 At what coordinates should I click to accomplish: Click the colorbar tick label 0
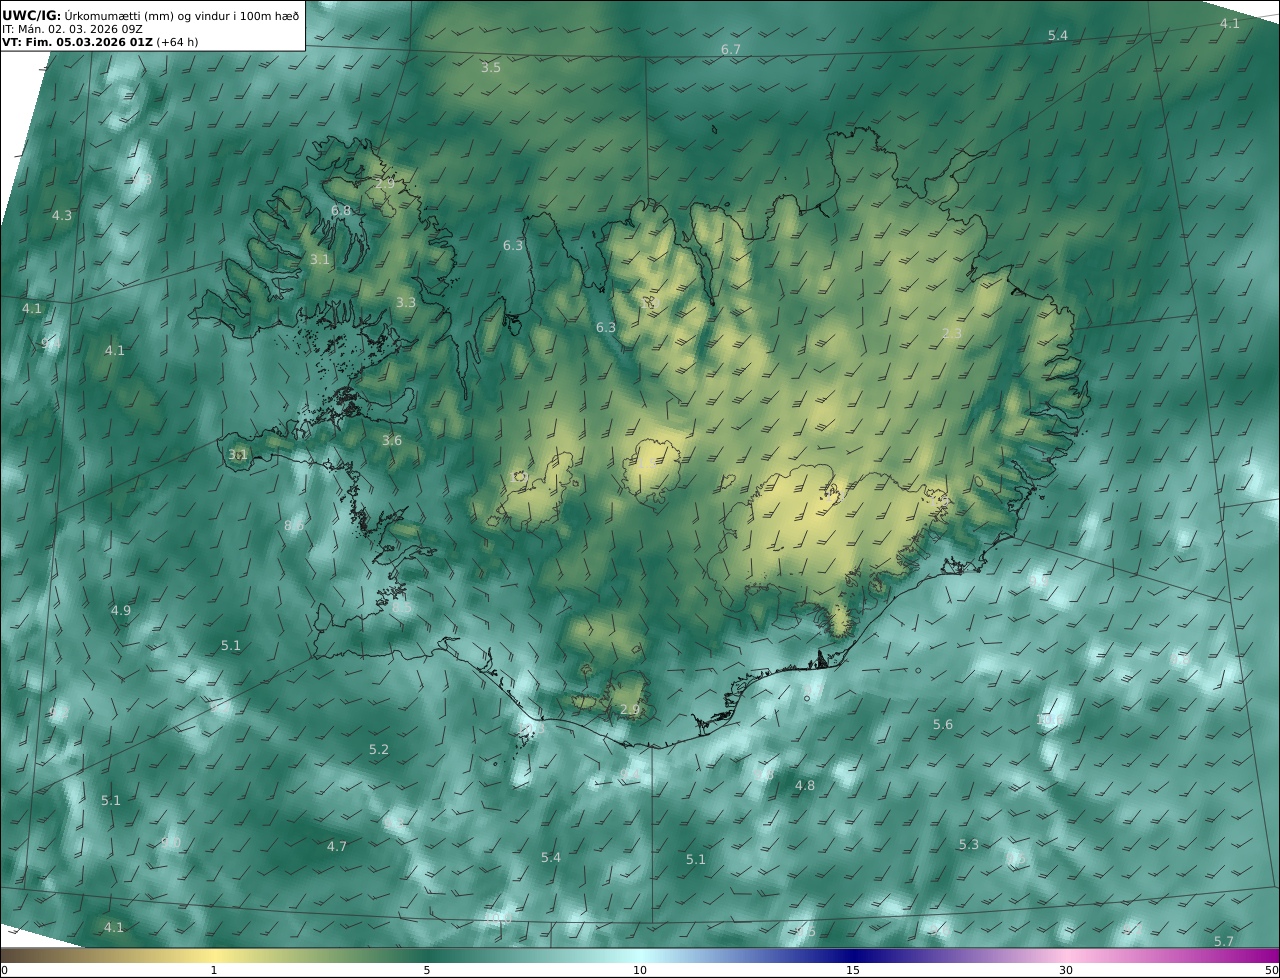pos(4,970)
